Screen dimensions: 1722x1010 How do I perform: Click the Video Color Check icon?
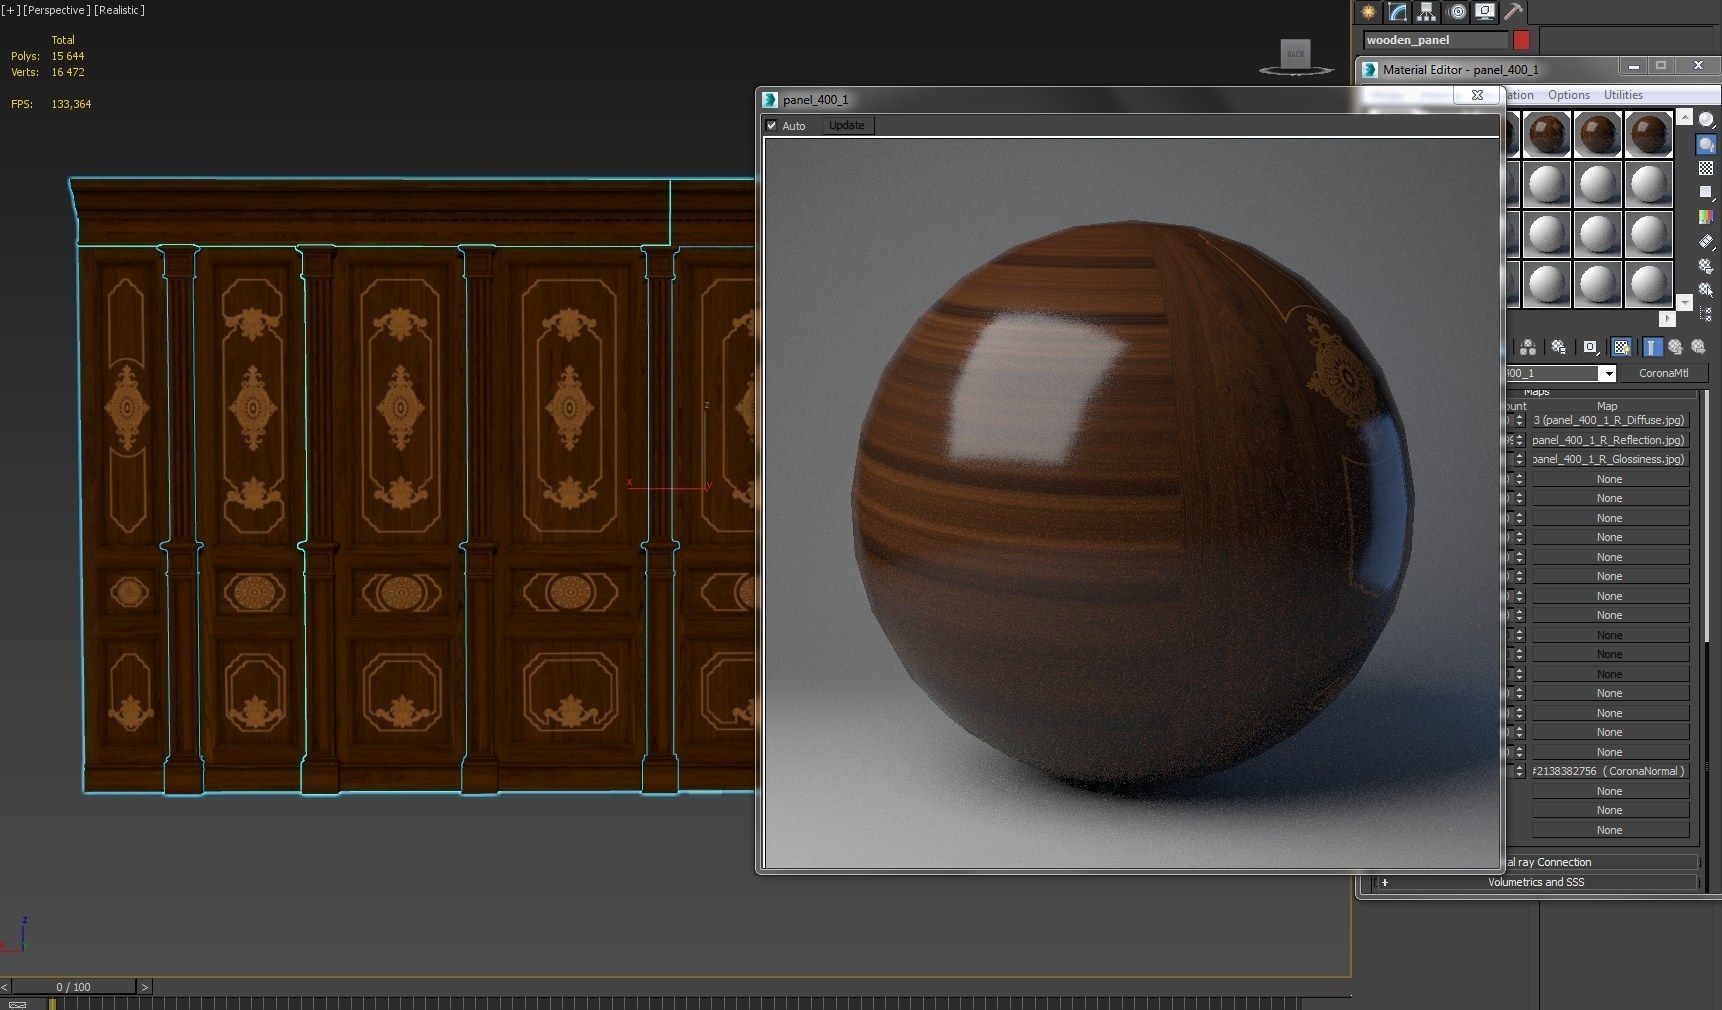(1706, 216)
